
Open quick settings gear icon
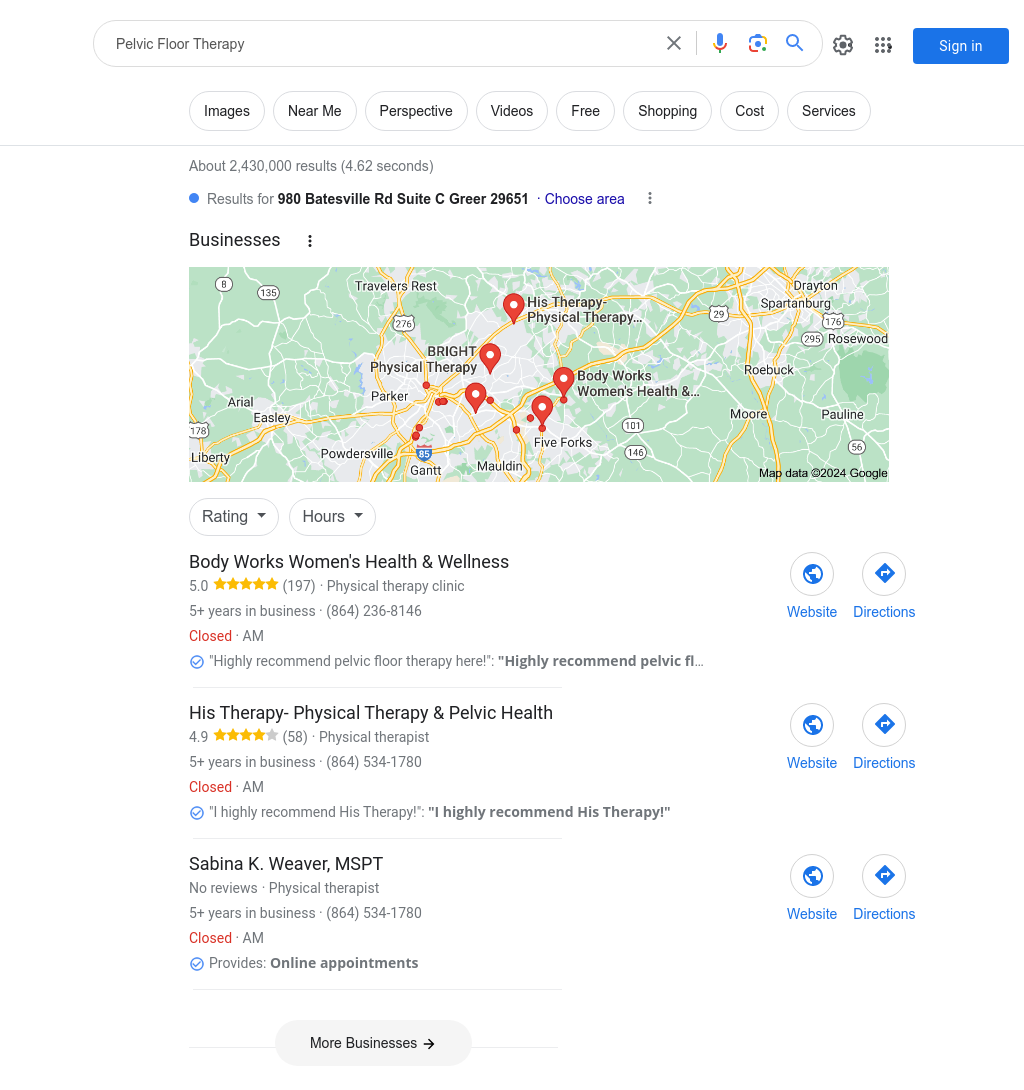point(843,45)
